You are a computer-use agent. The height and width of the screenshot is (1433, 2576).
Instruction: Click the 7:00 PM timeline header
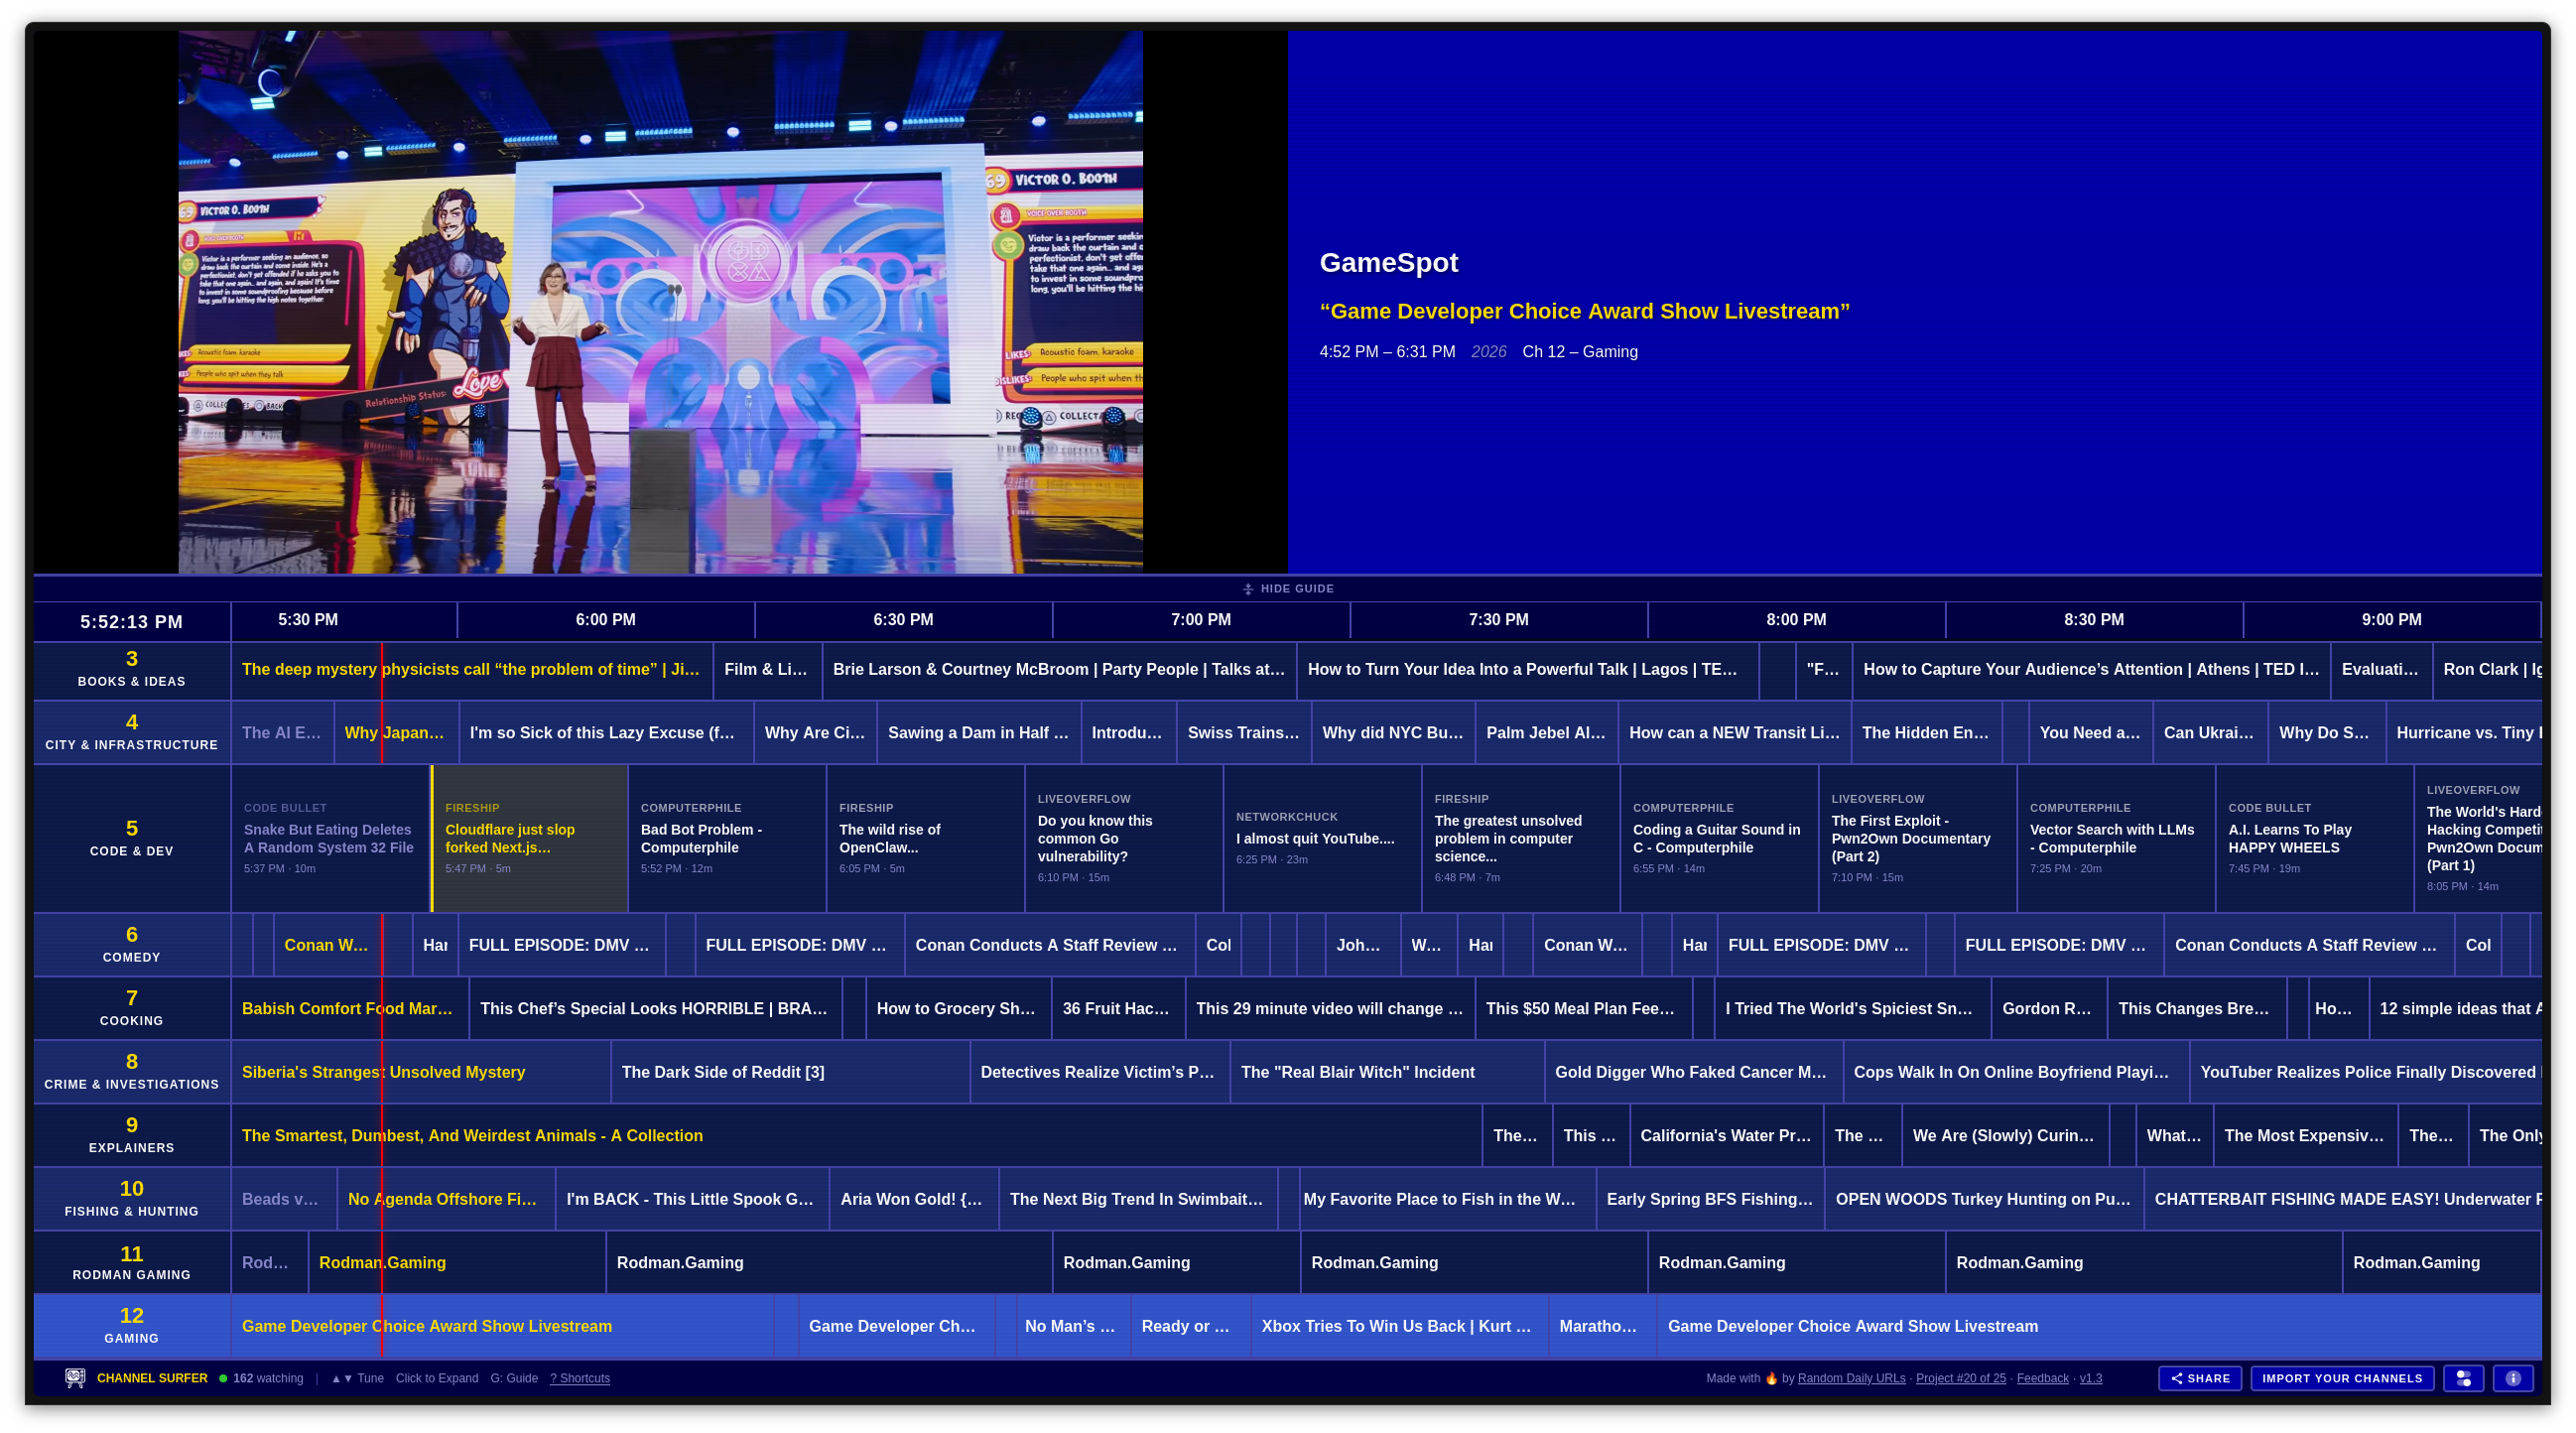(x=1200, y=620)
